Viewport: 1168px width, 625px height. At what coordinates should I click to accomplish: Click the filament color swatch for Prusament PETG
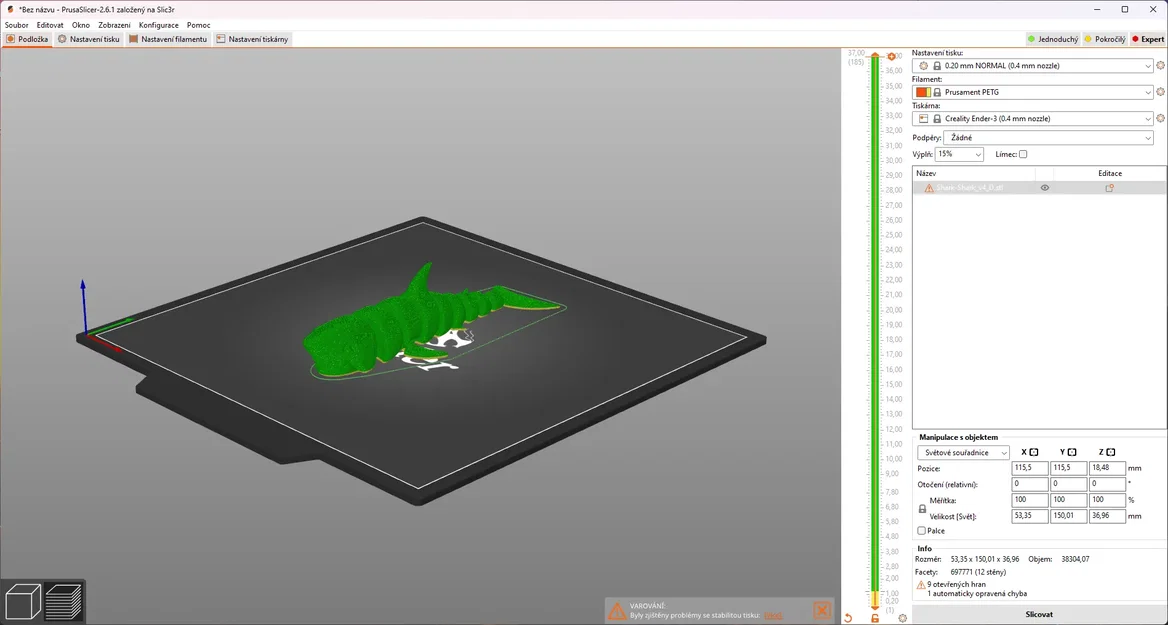coord(924,92)
